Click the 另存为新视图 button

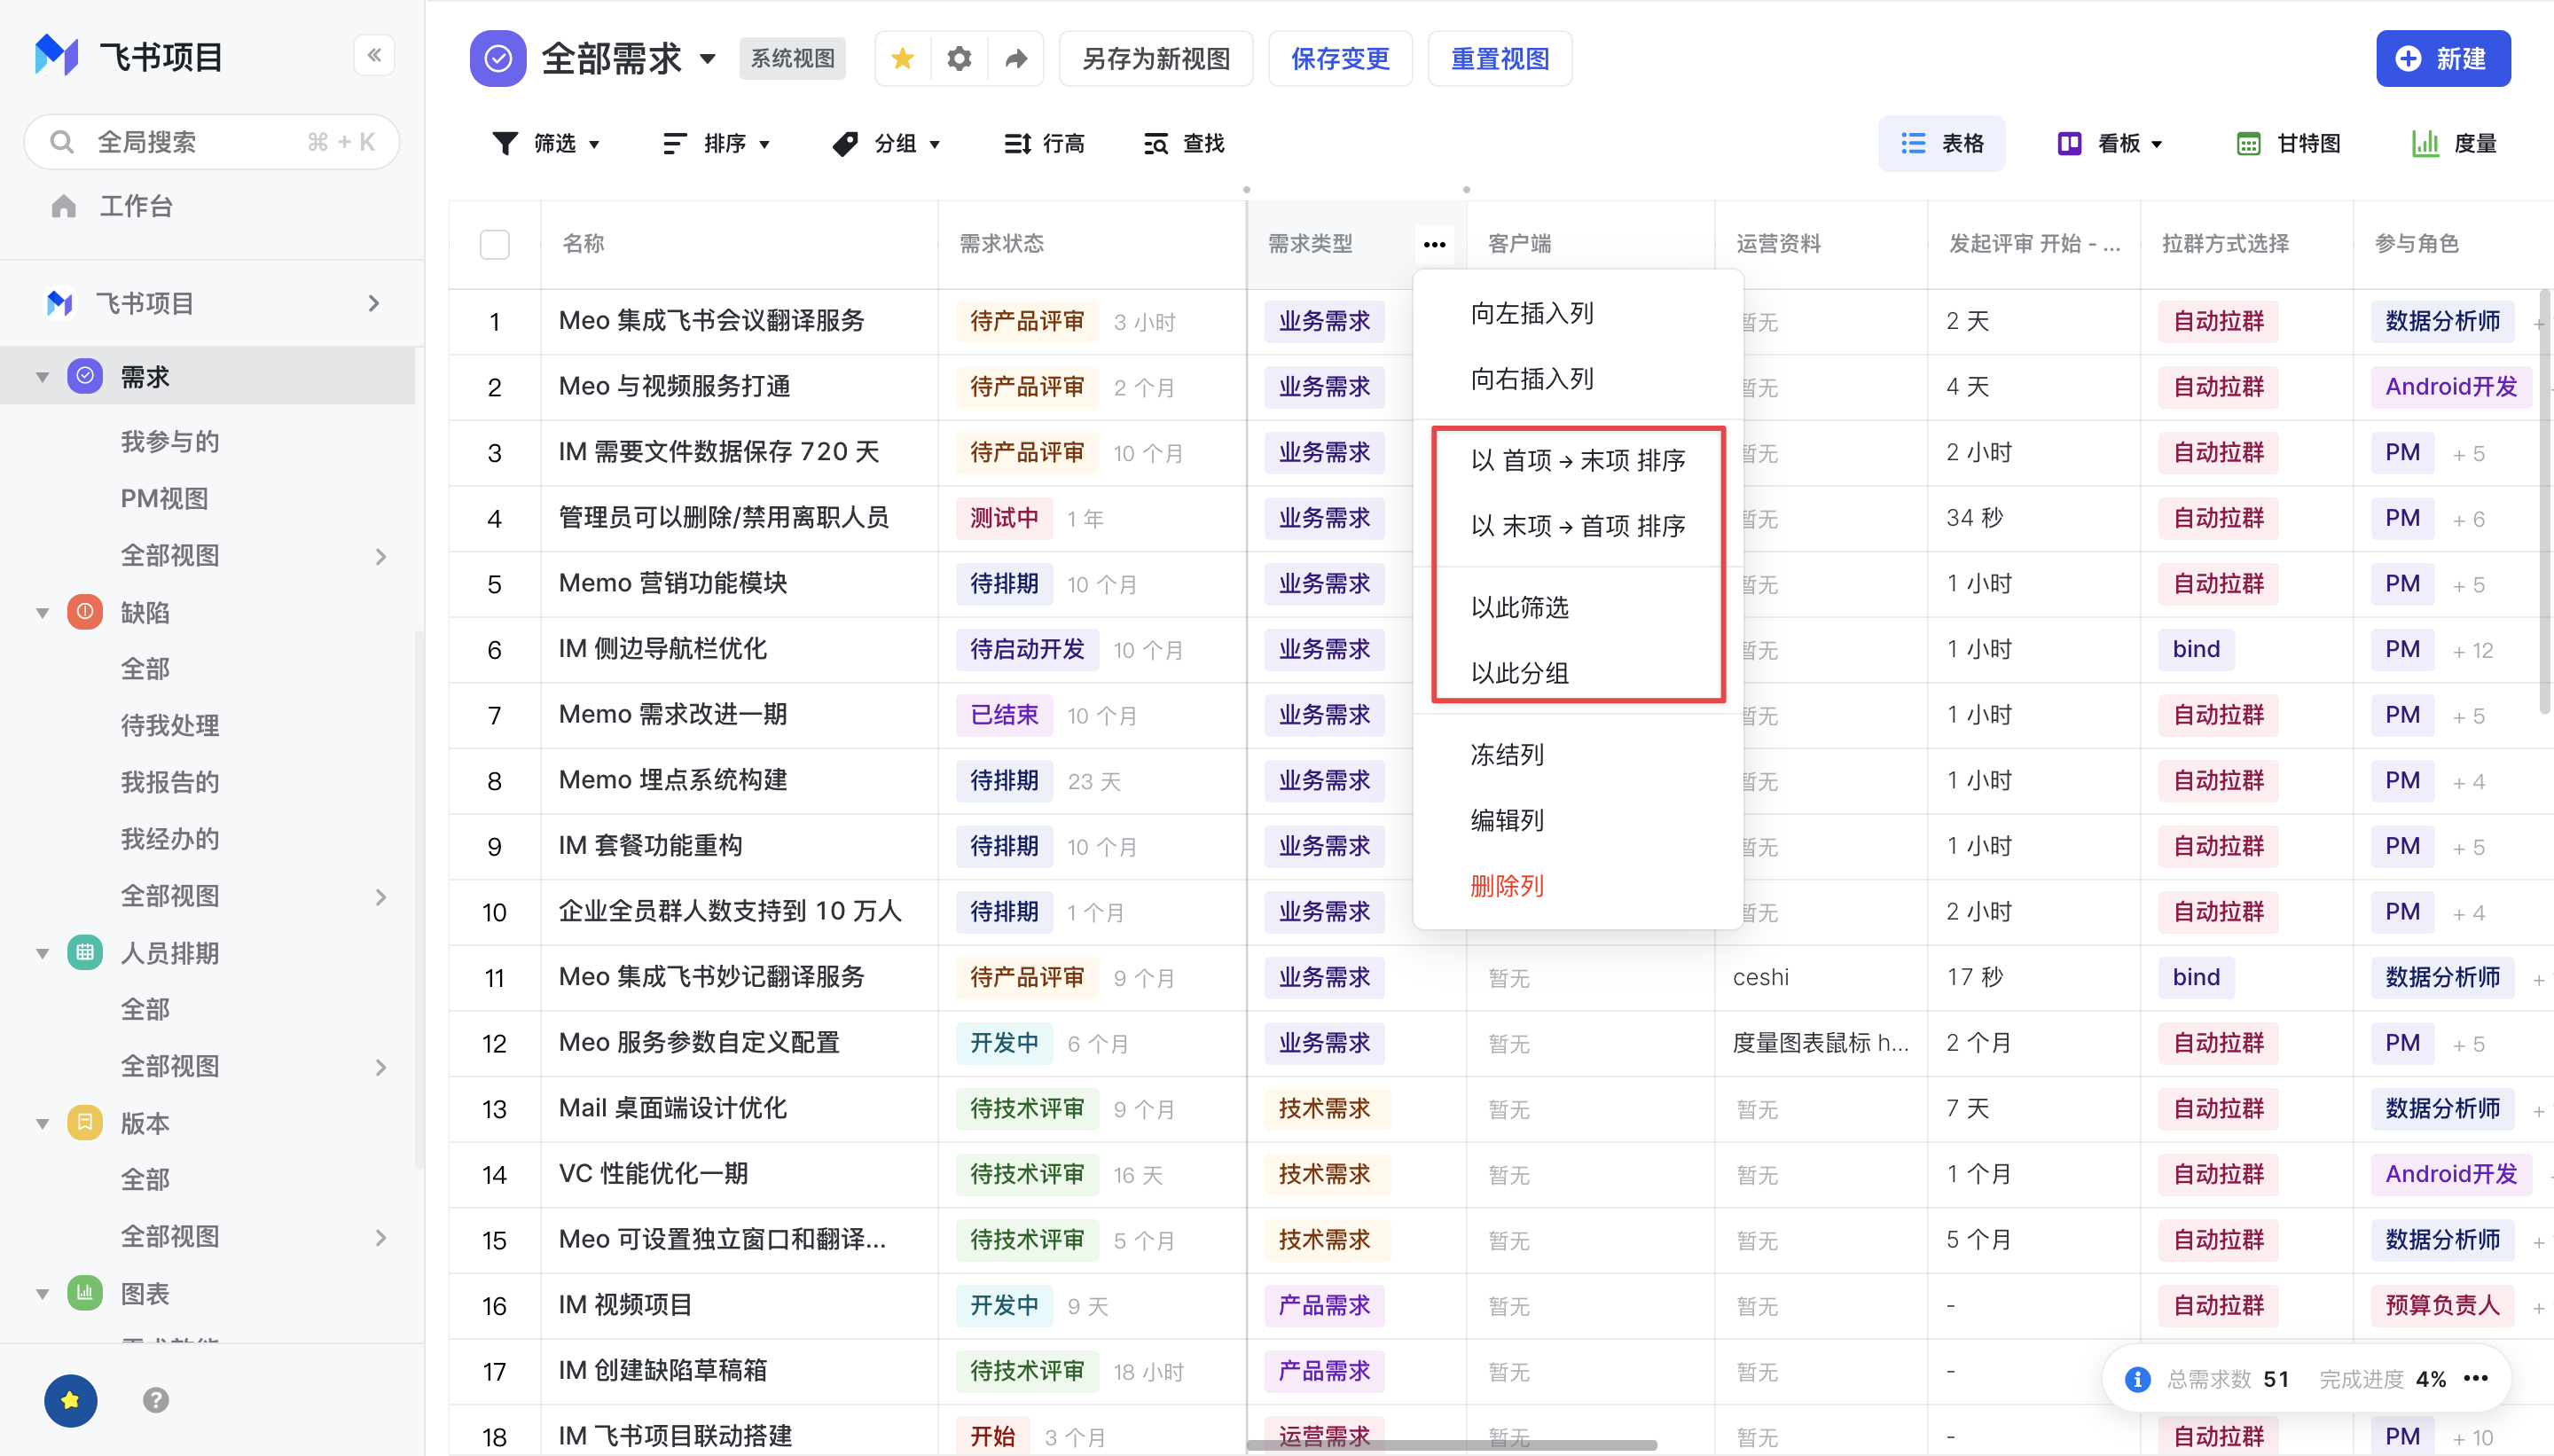[x=1156, y=59]
